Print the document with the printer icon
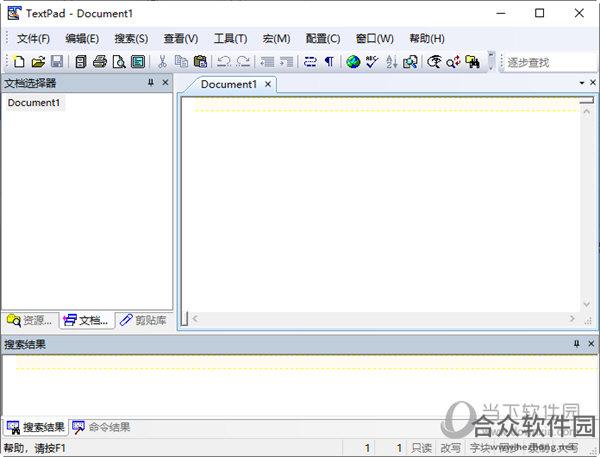The height and width of the screenshot is (457, 600). click(100, 61)
